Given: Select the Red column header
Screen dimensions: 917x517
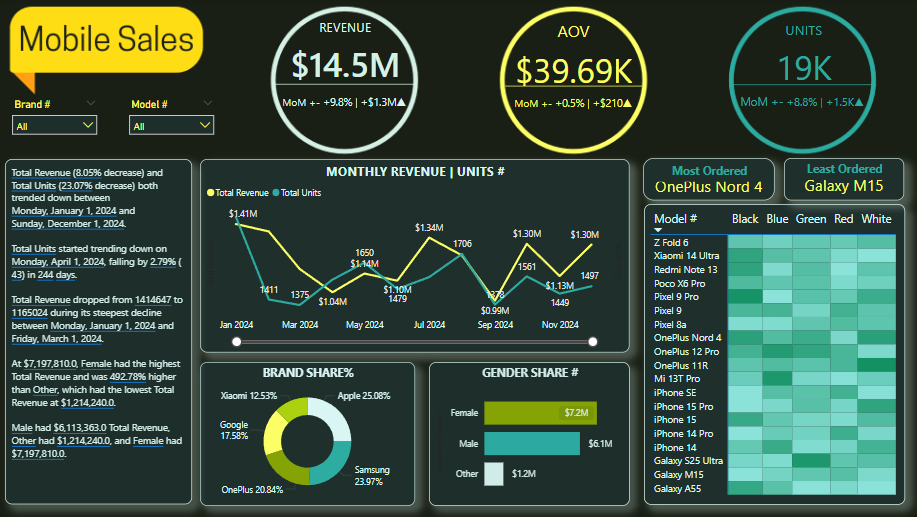Looking at the screenshot, I should coord(843,219).
